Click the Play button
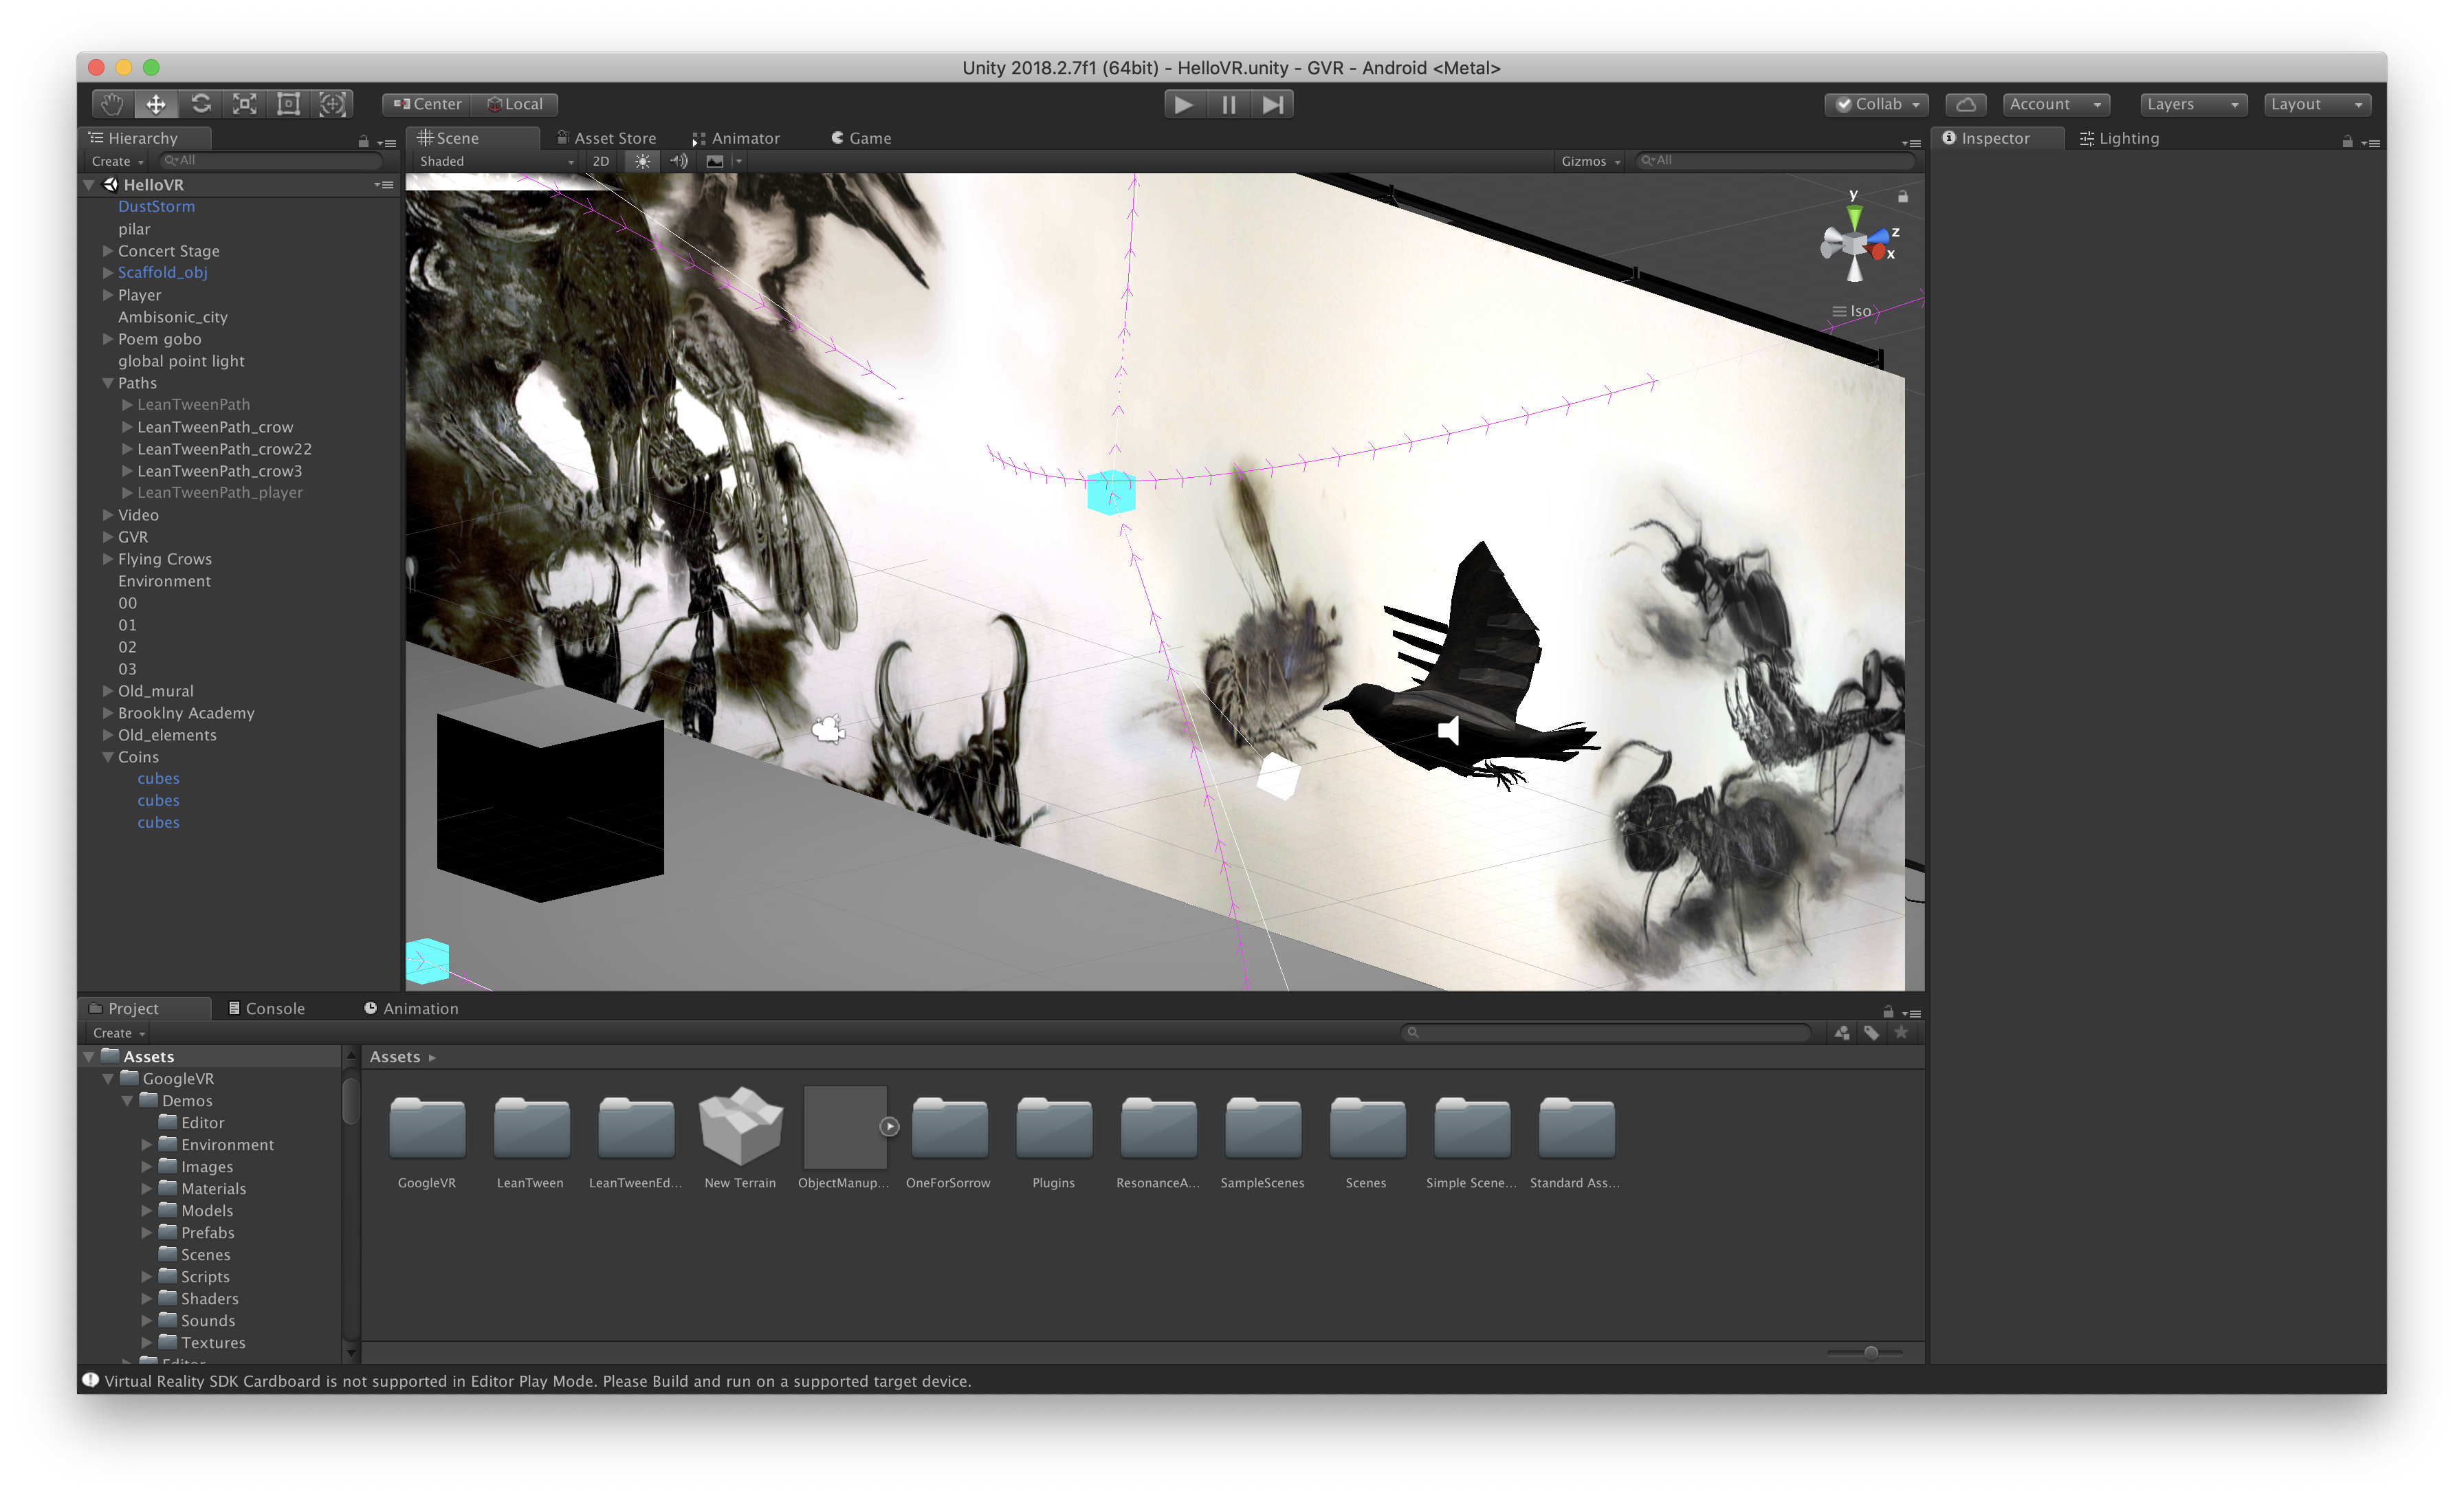Image resolution: width=2464 pixels, height=1496 pixels. [1184, 104]
